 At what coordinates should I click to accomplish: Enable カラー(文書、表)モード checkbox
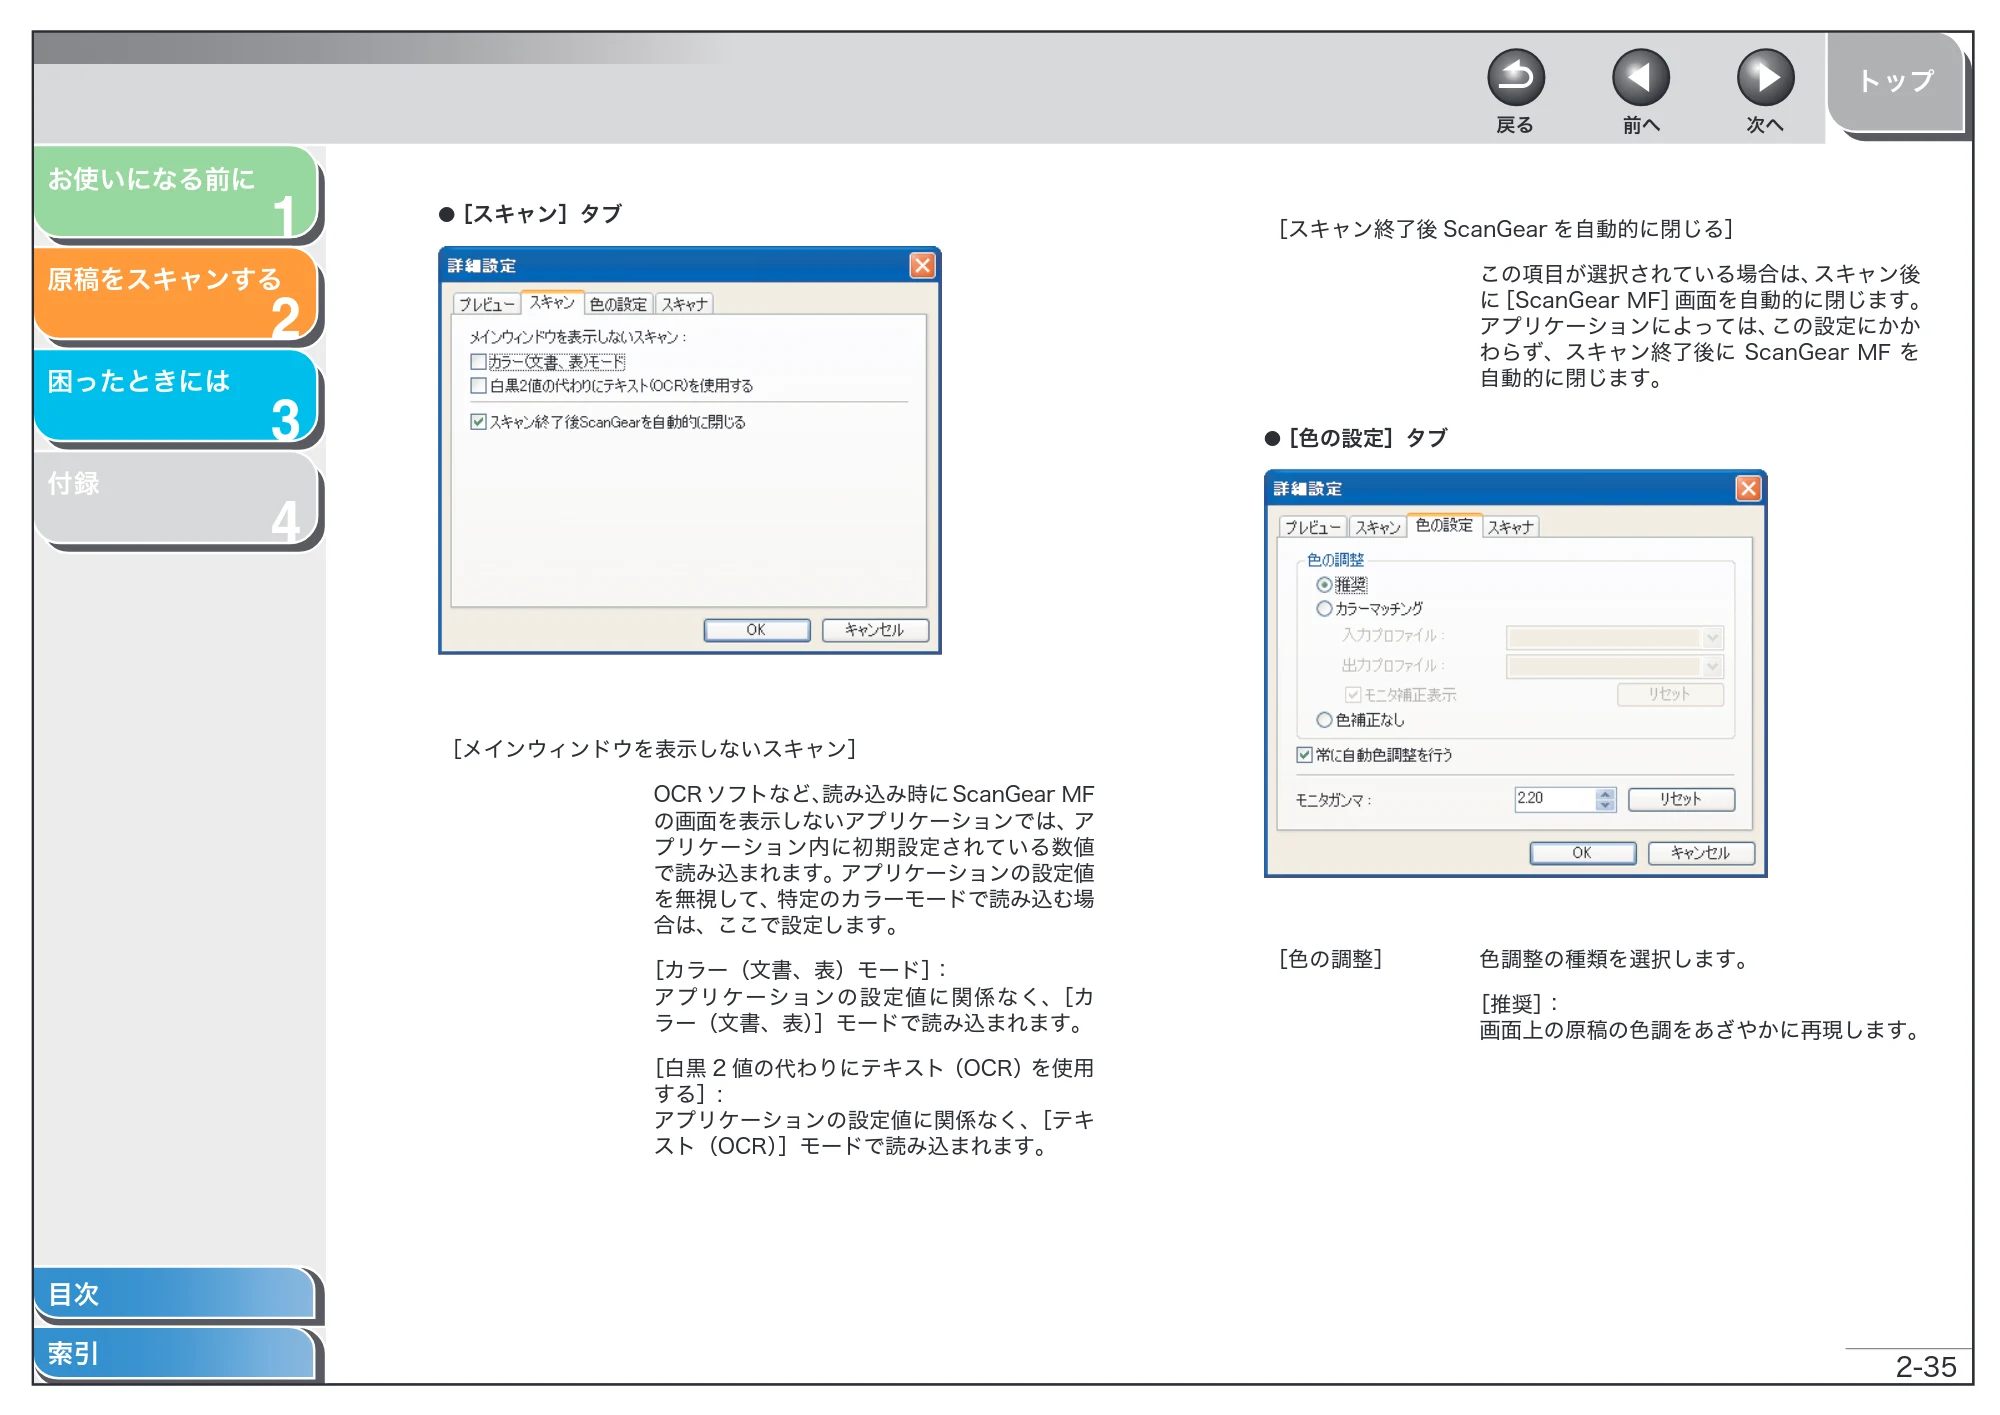pyautogui.click(x=478, y=362)
